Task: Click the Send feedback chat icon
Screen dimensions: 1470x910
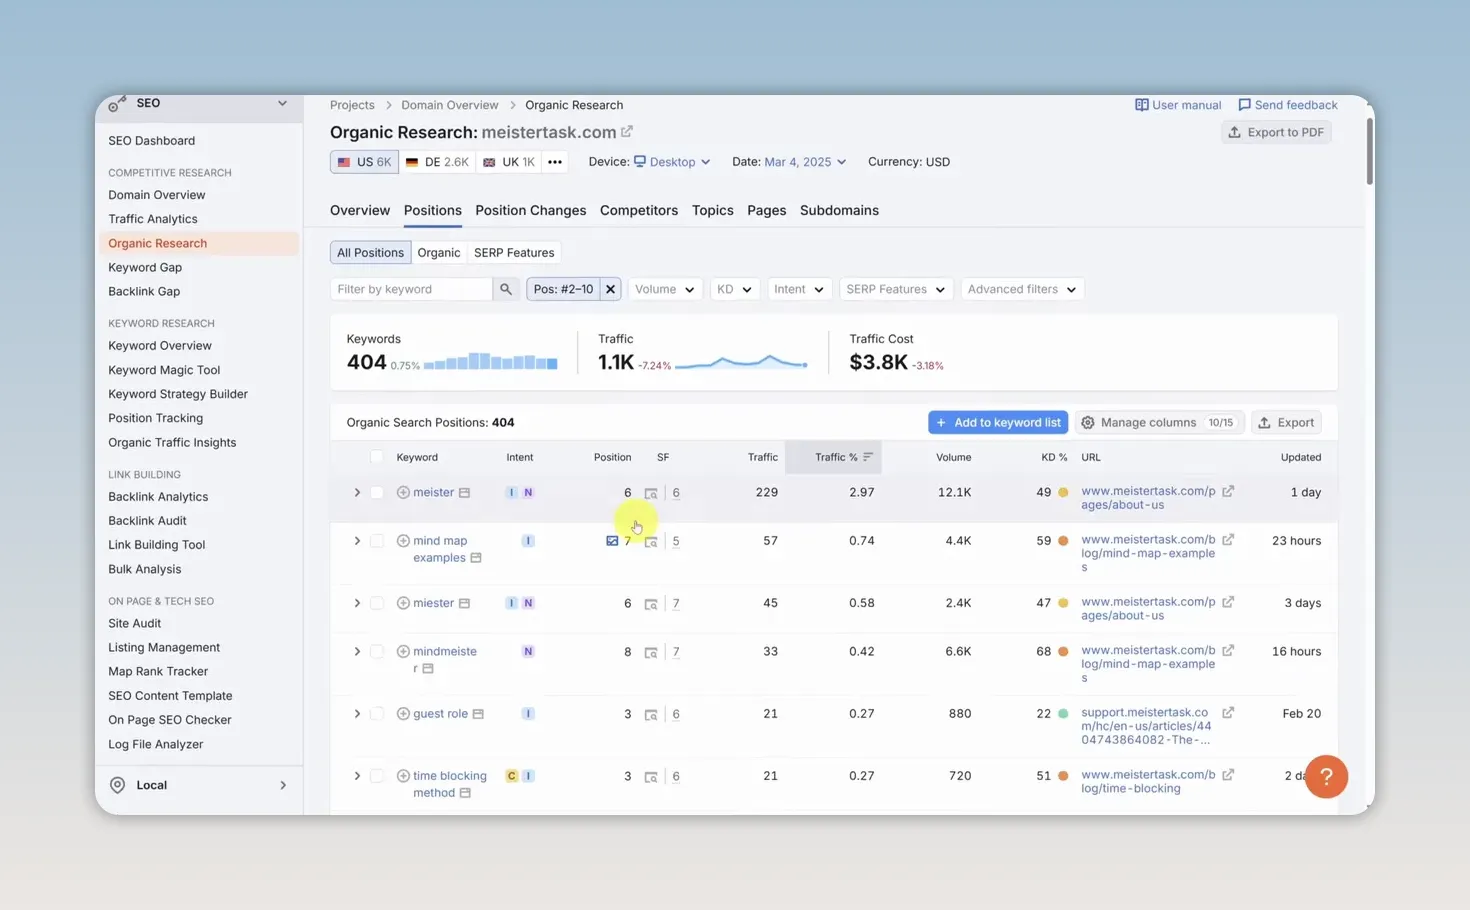Action: pos(1244,105)
